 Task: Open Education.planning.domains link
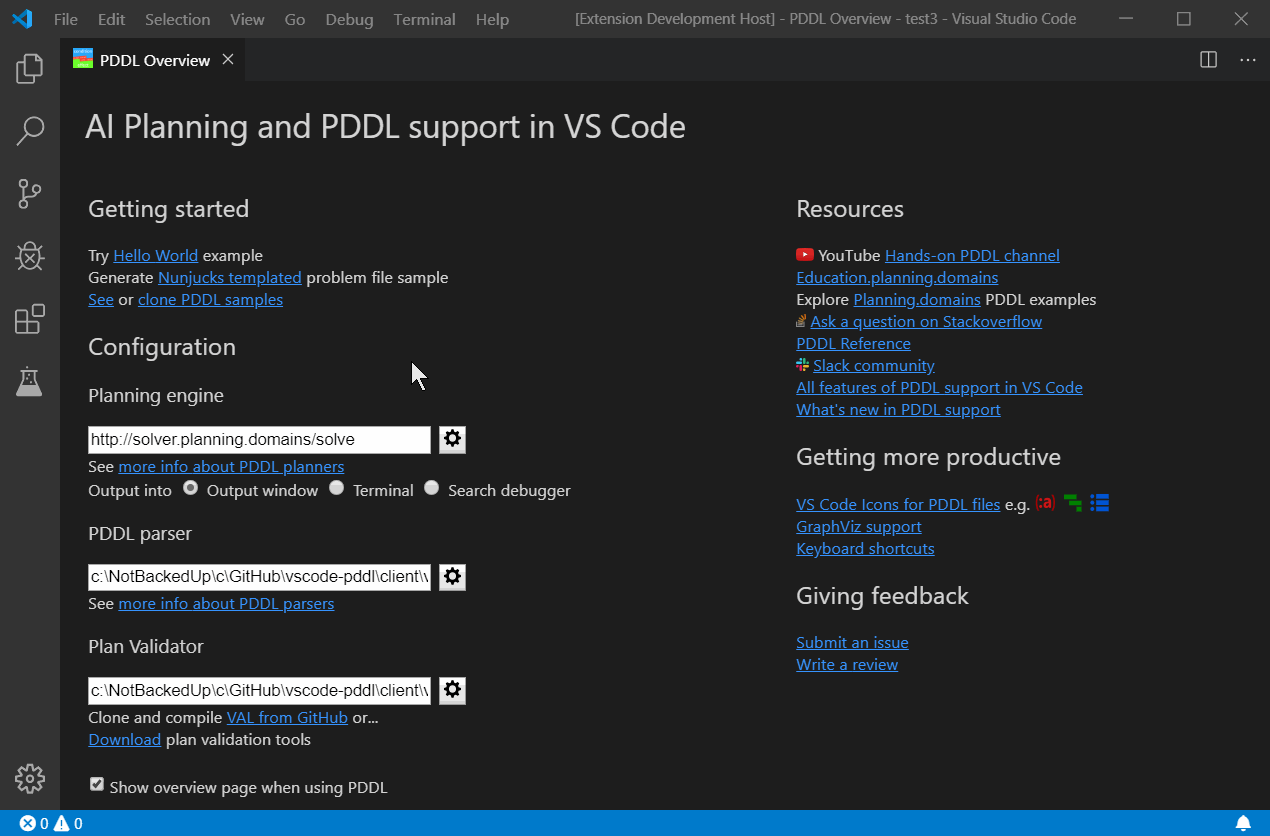point(897,277)
